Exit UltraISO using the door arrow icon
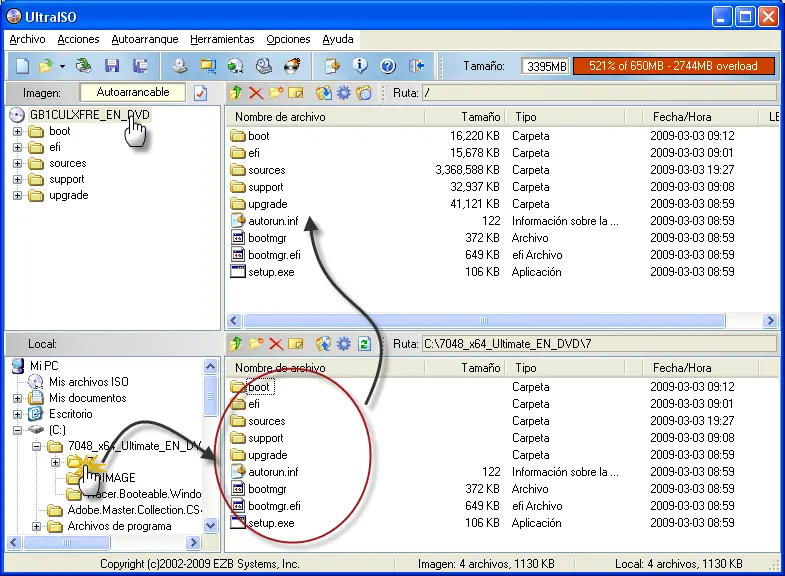Viewport: 785px width, 576px height. [x=416, y=66]
